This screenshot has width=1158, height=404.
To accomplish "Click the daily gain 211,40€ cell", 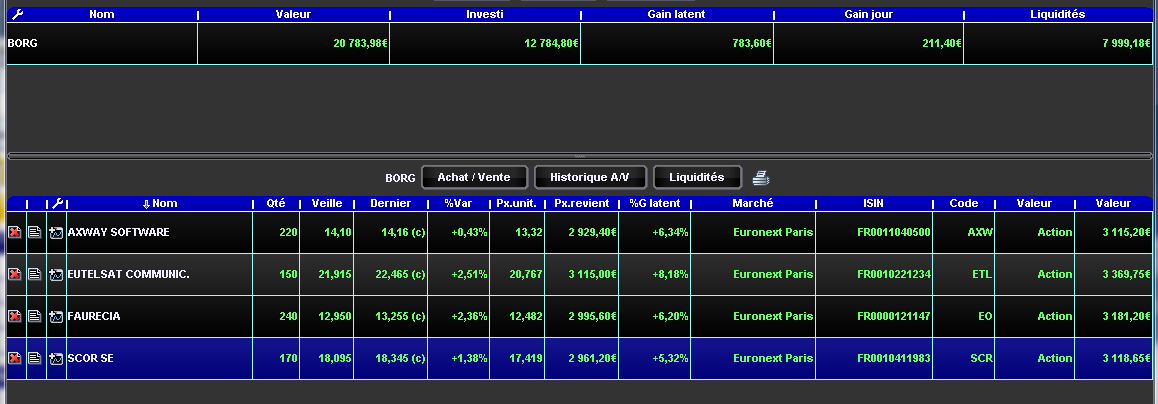I will click(868, 44).
